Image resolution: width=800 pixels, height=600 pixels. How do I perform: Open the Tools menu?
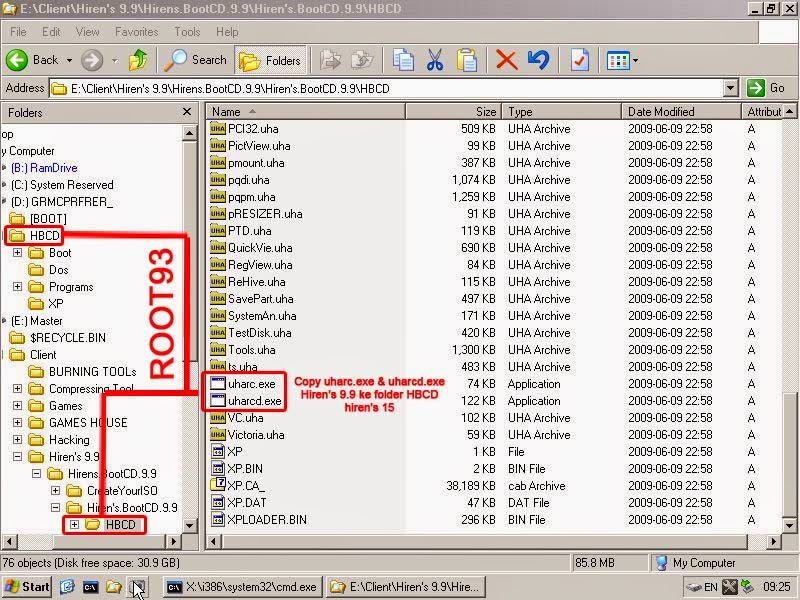[187, 32]
